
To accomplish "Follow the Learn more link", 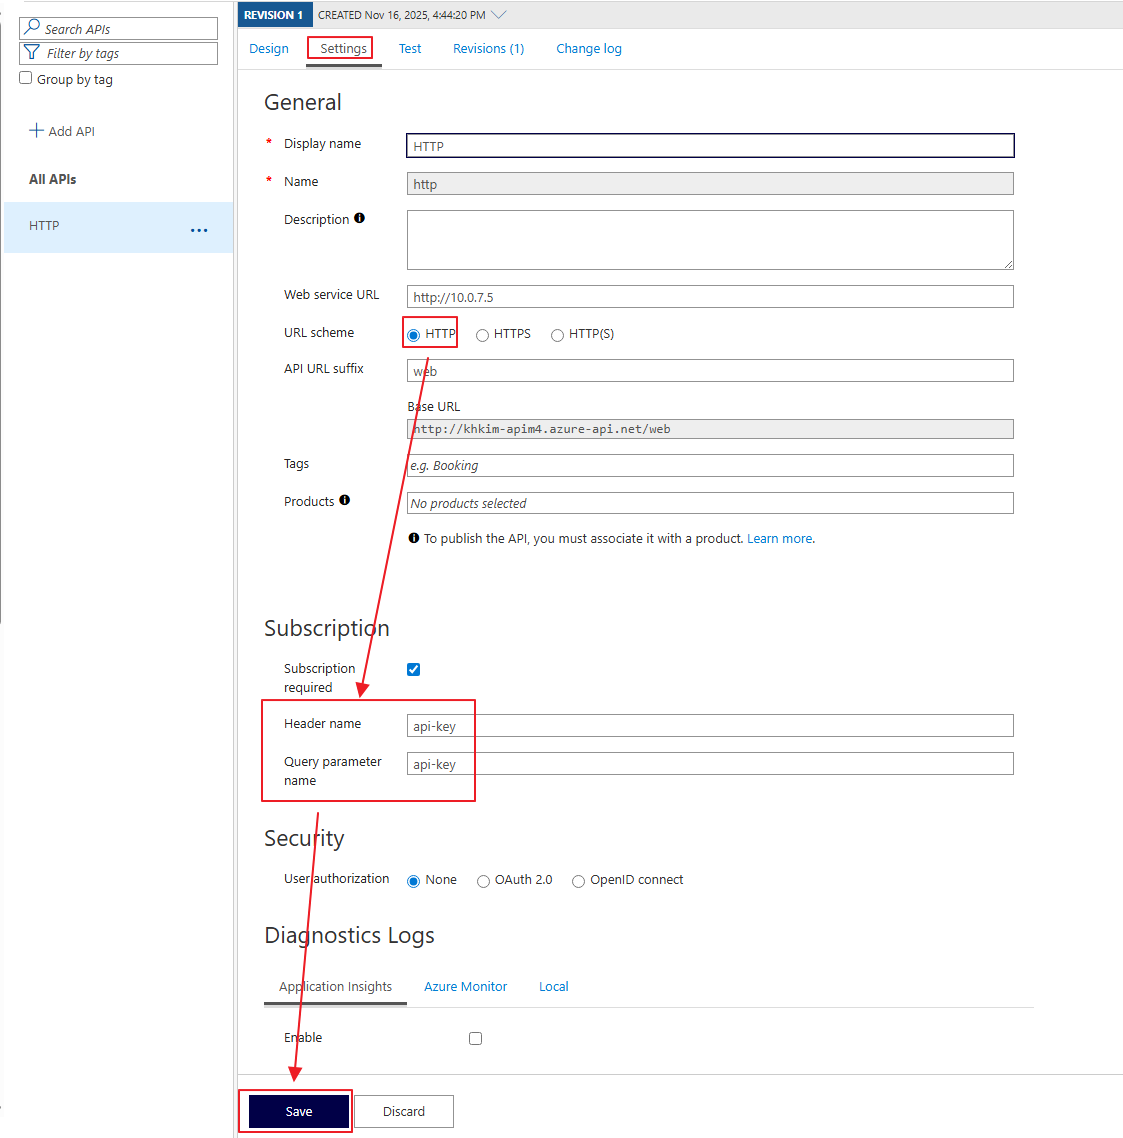I will point(780,539).
